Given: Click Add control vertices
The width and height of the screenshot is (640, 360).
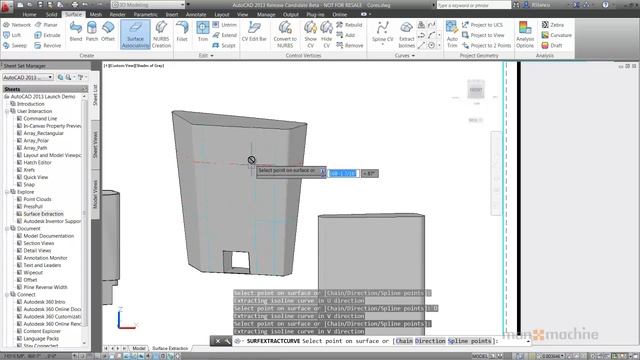Looking at the screenshot, I should coord(346,35).
